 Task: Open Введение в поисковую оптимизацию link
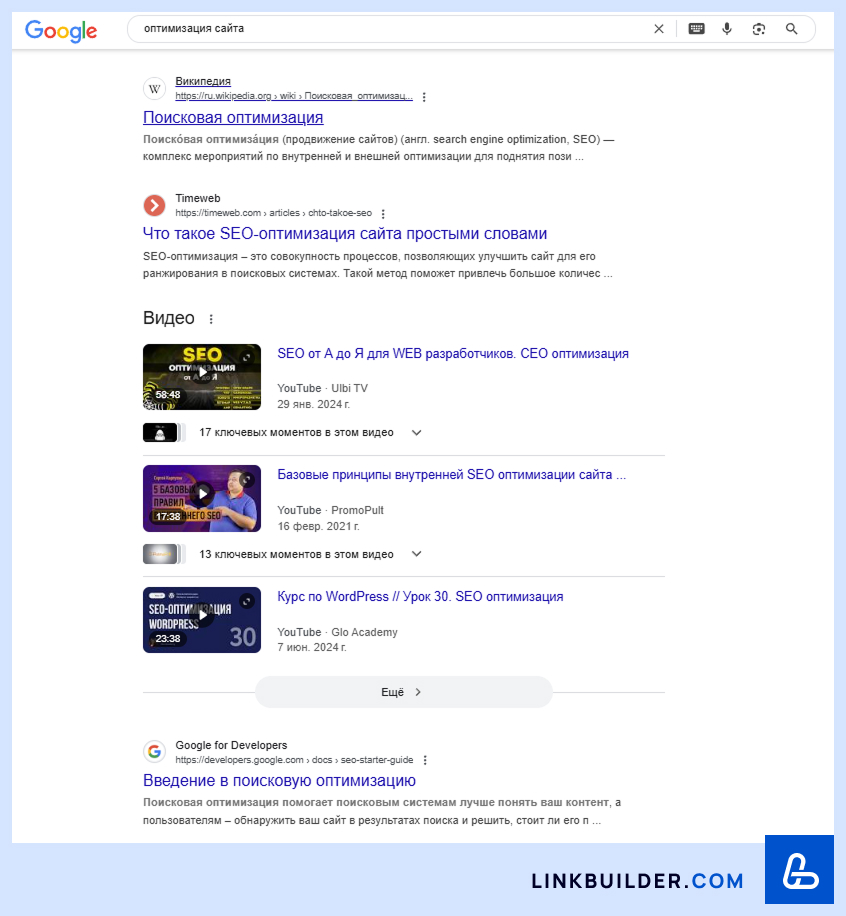point(279,780)
